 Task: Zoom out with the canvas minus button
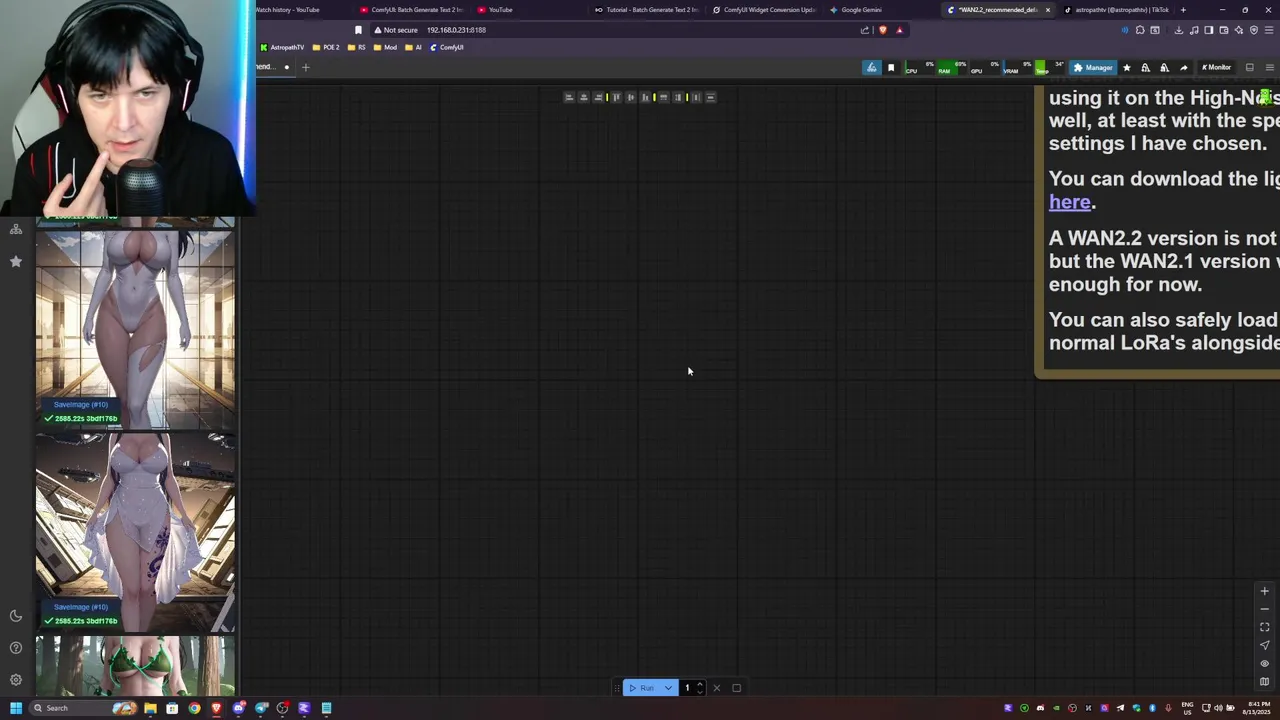click(1264, 609)
